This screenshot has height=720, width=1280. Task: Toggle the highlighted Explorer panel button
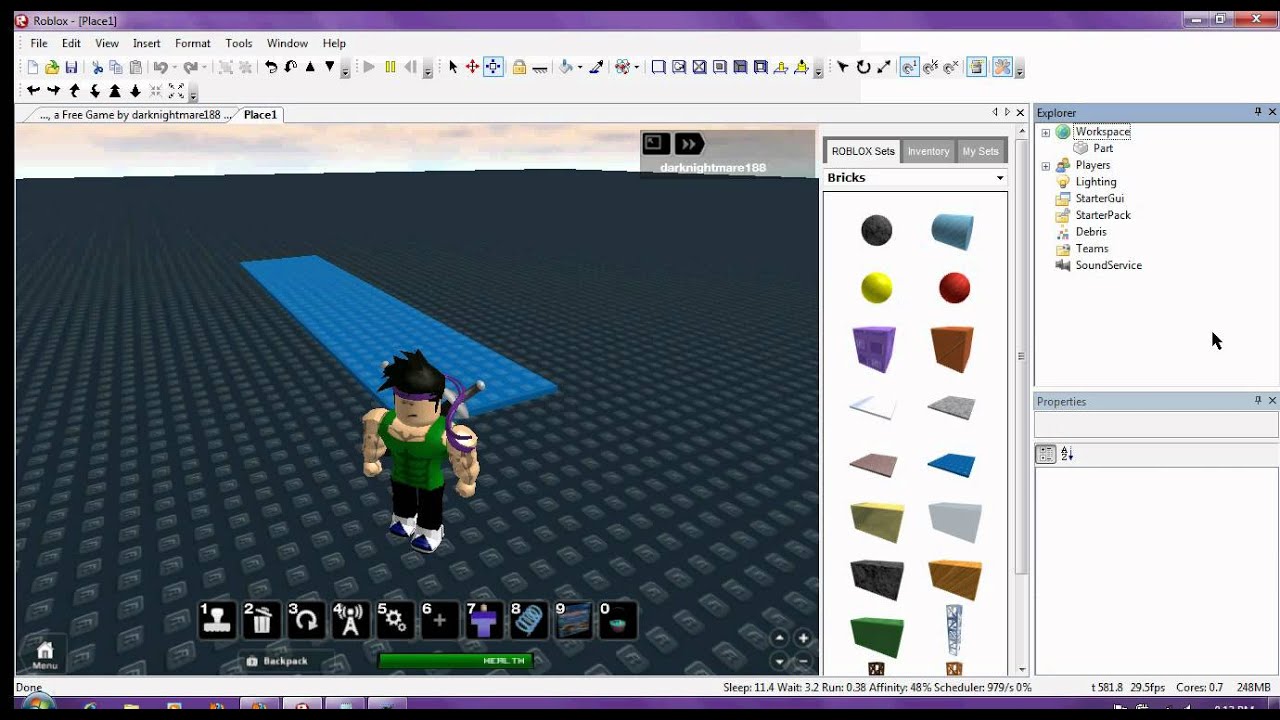click(977, 67)
